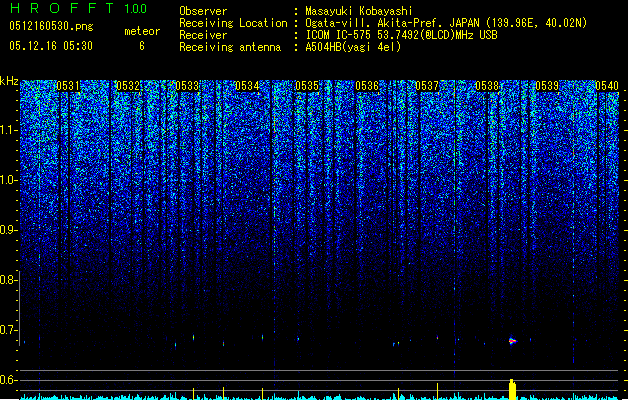Click the time marker 0537
This screenshot has height=400, width=629.
click(427, 86)
